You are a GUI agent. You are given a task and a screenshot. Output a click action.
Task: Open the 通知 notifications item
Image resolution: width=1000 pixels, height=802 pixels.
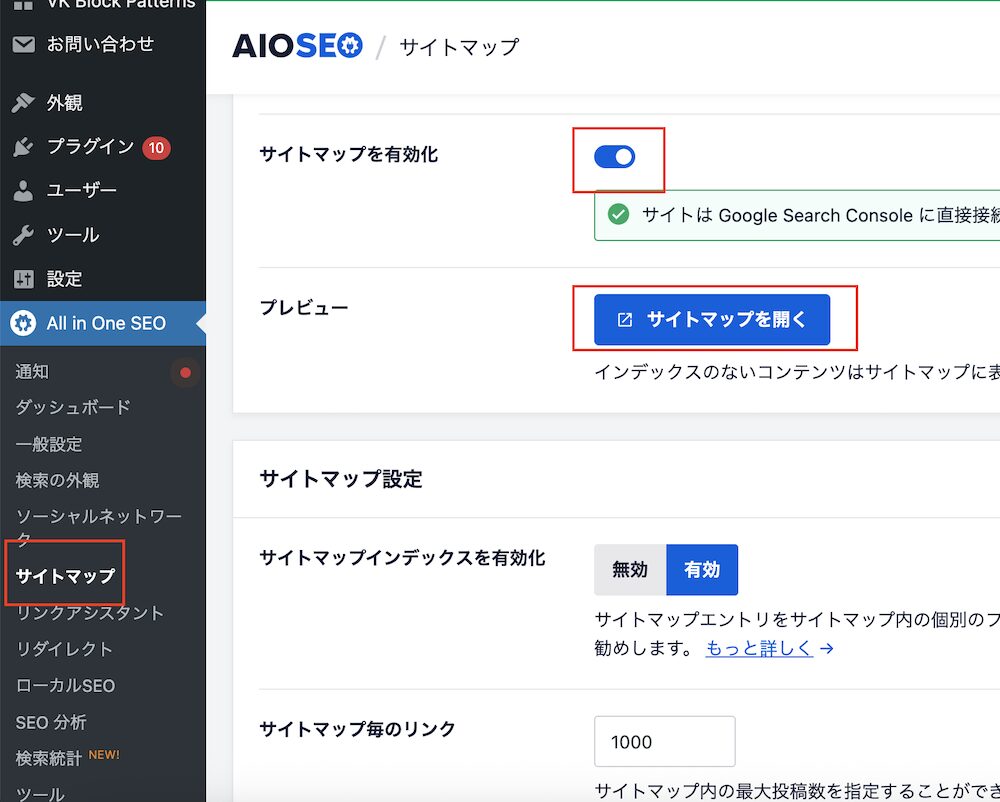click(x=32, y=372)
